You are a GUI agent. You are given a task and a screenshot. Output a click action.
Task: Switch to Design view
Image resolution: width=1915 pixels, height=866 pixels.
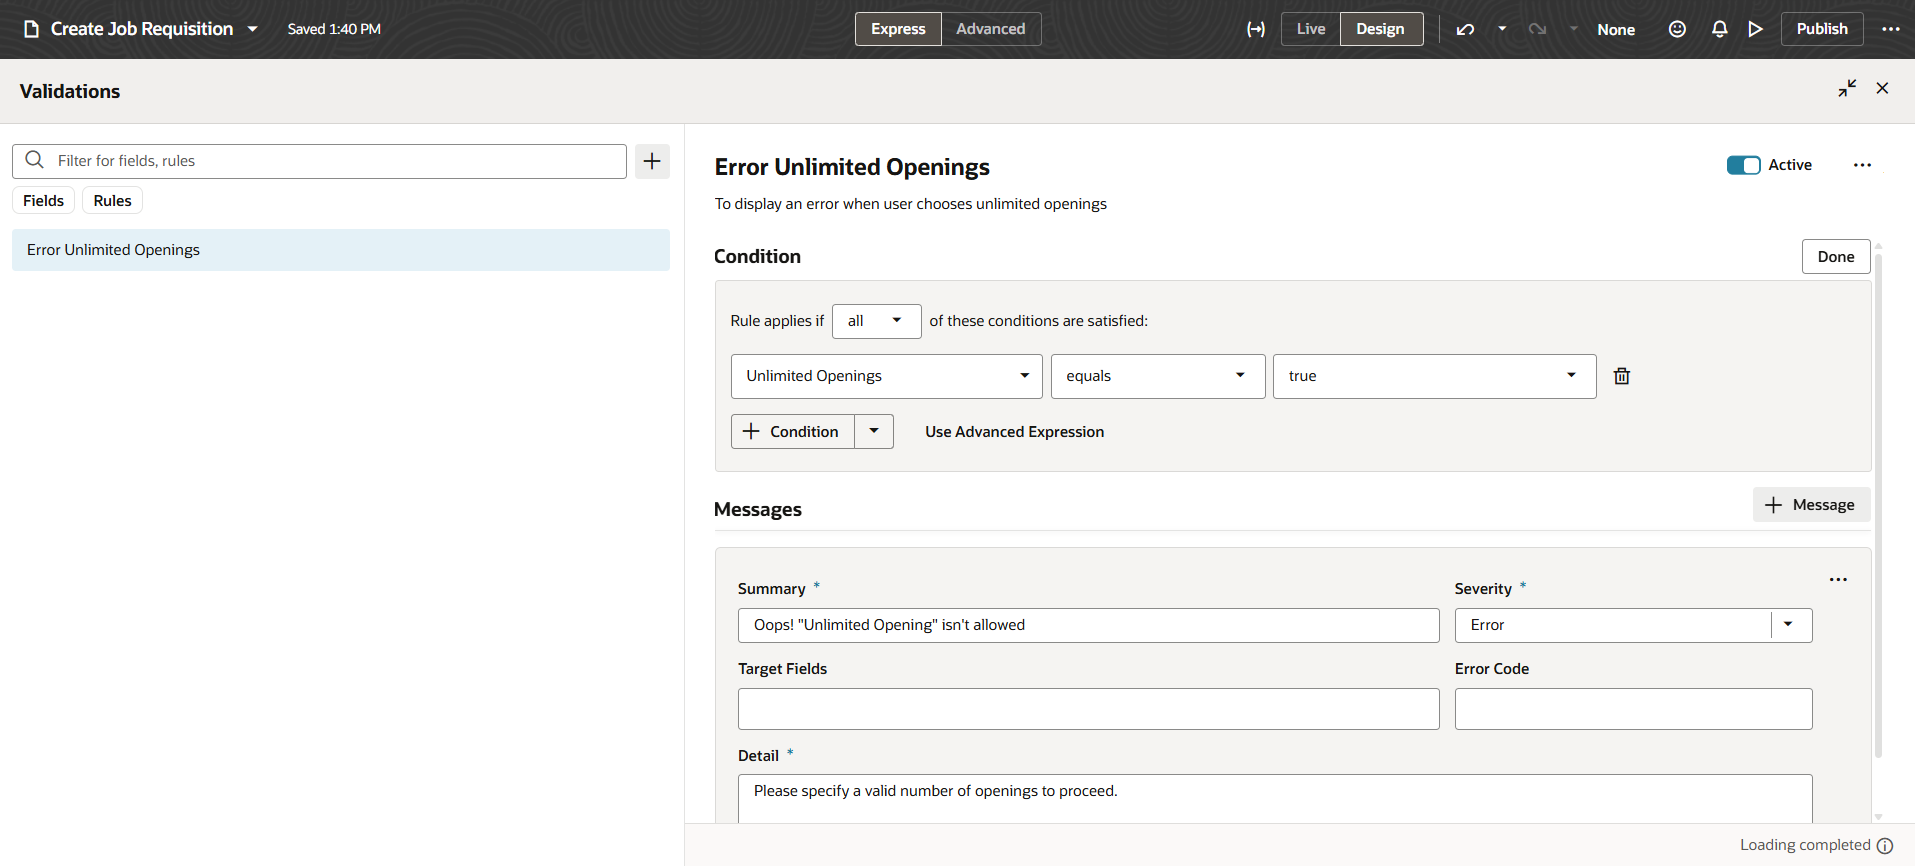click(x=1381, y=29)
